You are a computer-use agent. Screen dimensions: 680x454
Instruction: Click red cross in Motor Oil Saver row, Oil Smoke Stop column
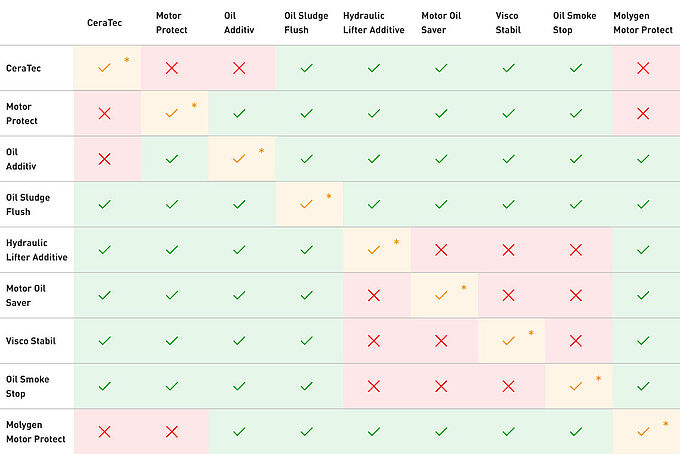tap(575, 295)
